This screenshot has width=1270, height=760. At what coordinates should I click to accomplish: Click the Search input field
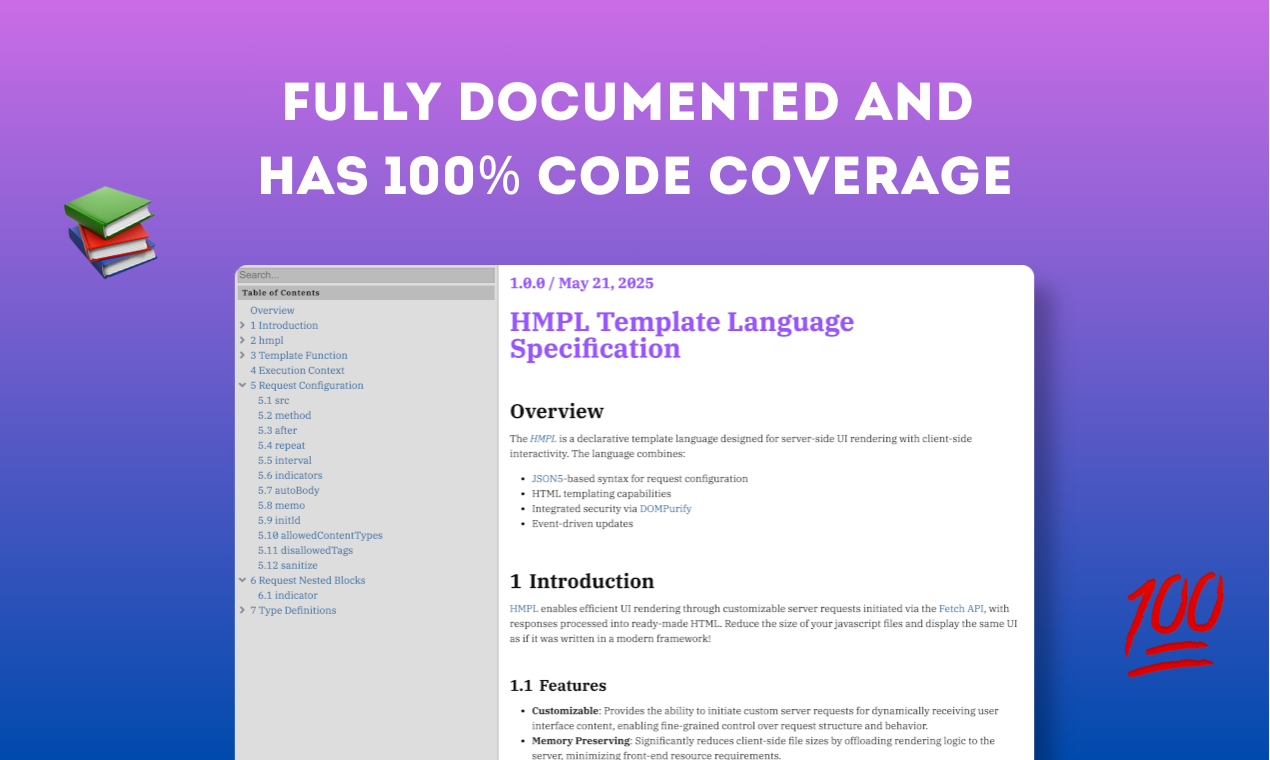point(366,275)
